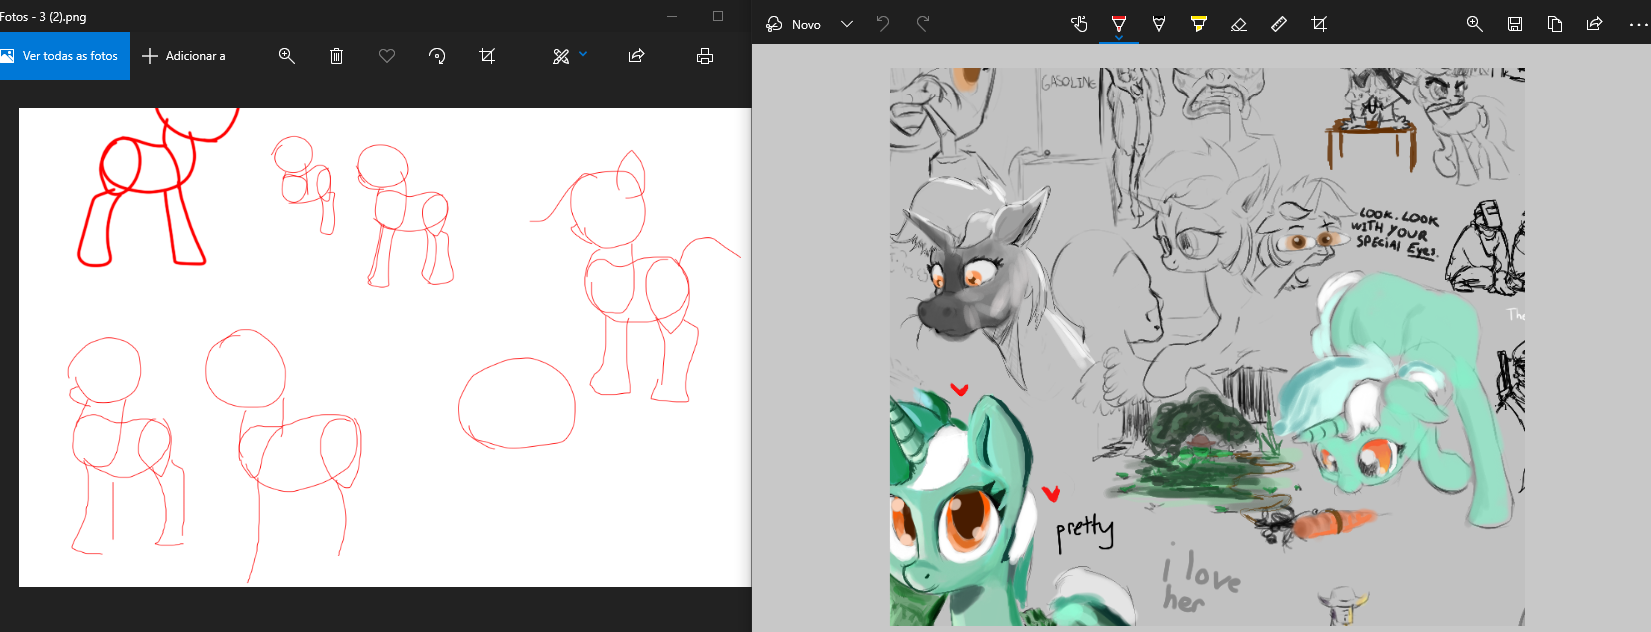The height and width of the screenshot is (632, 1651).
Task: Open the edit and create dropdown in Fotos
Action: pyautogui.click(x=569, y=56)
